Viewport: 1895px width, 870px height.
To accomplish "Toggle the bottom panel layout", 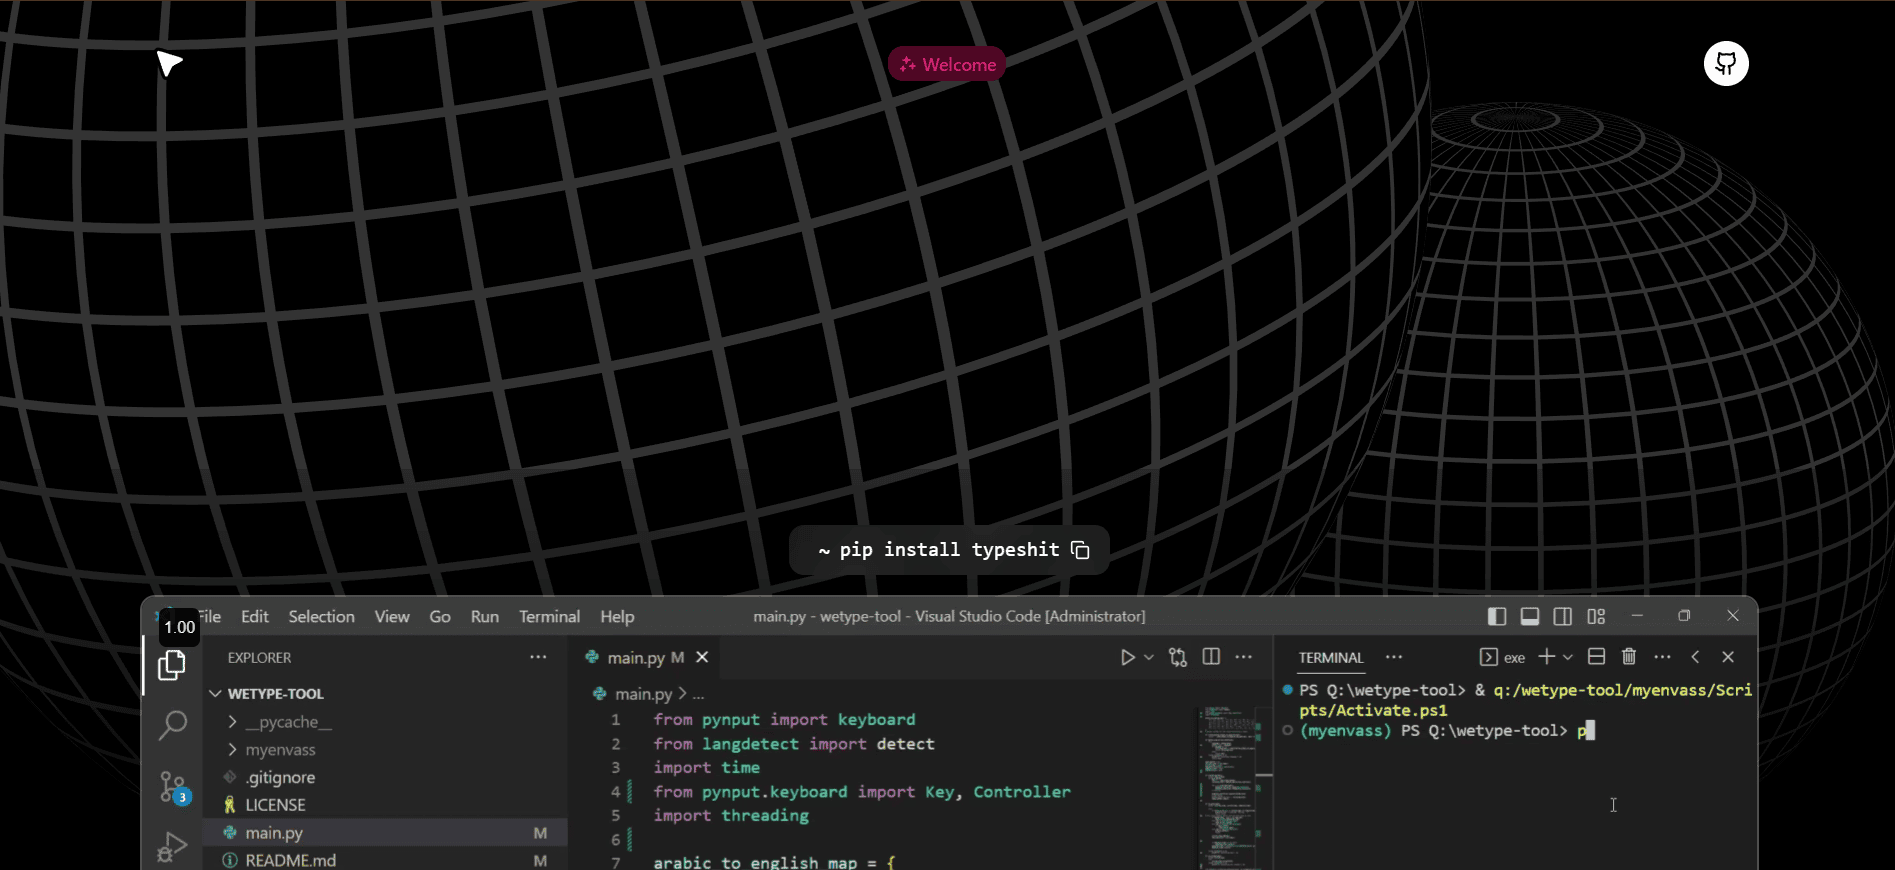I will (x=1530, y=616).
